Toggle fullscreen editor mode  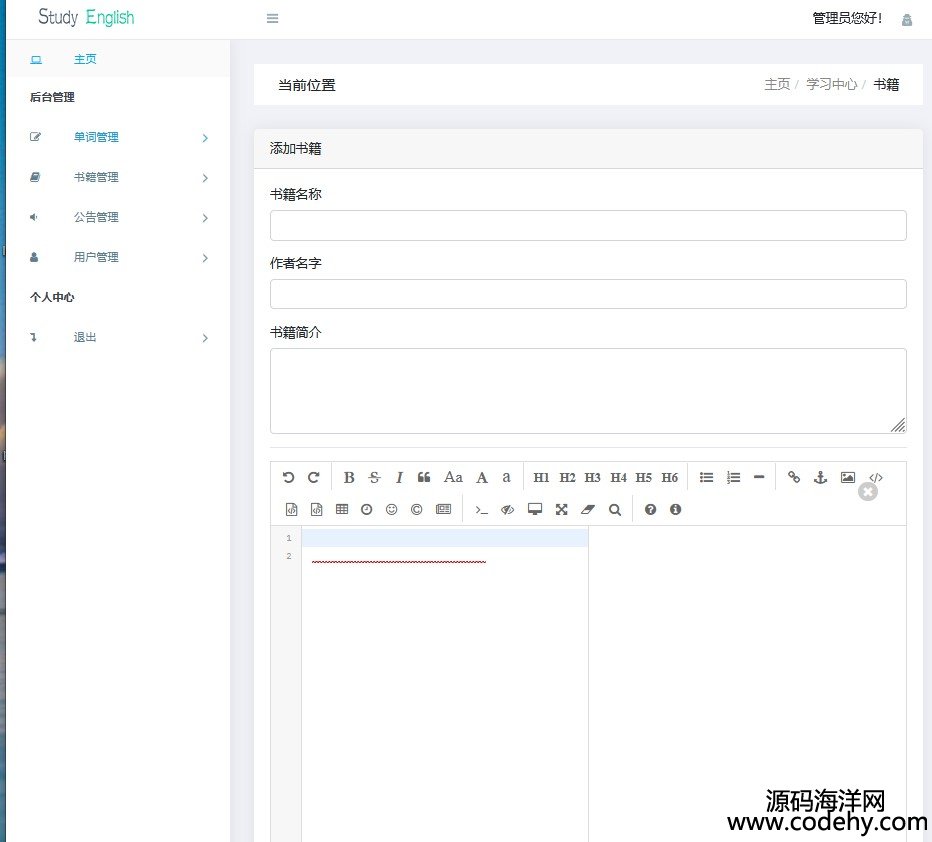click(562, 509)
